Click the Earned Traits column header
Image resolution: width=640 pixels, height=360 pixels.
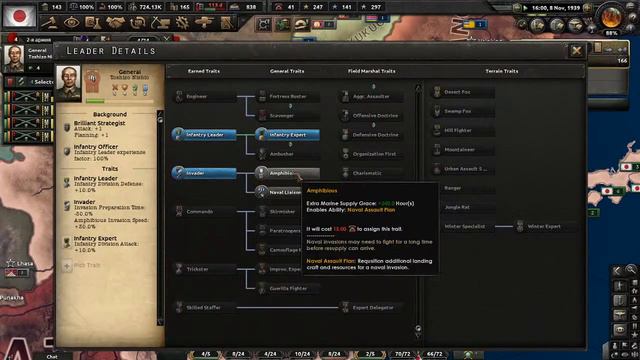pos(204,71)
